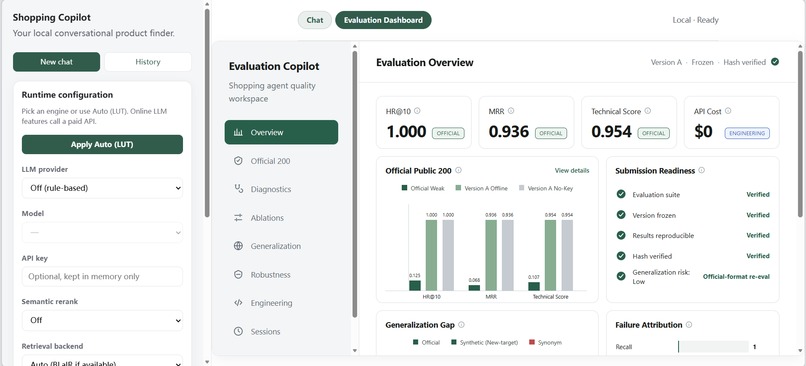Viewport: 806px width, 366px height.
Task: Open the Generalization sidebar item
Action: tap(281, 246)
